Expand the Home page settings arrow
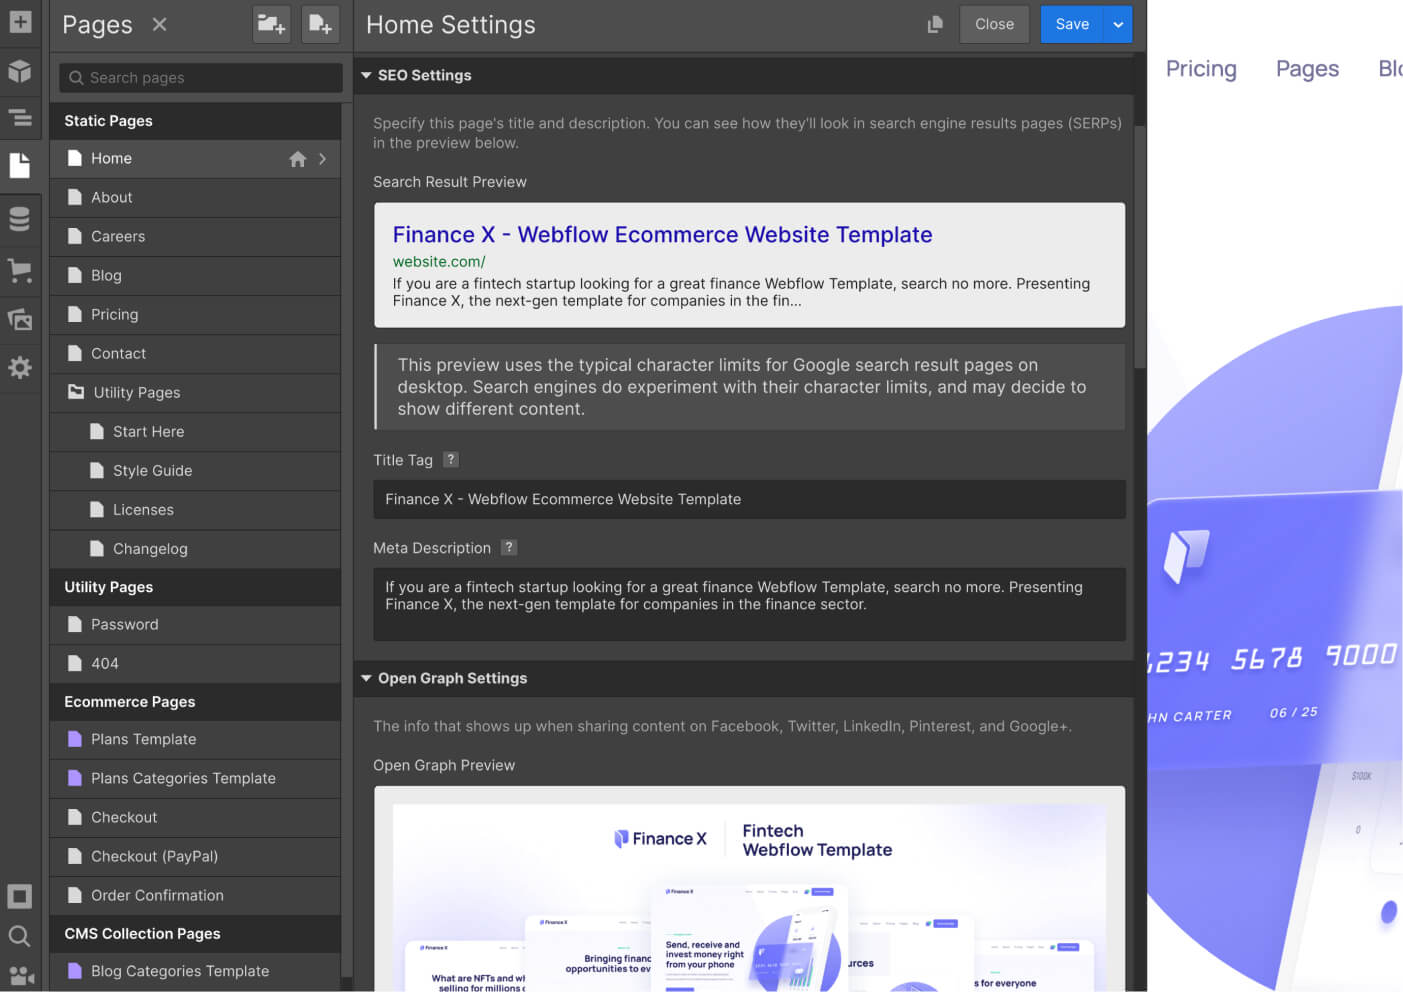Viewport: 1403px width, 992px height. click(x=322, y=158)
